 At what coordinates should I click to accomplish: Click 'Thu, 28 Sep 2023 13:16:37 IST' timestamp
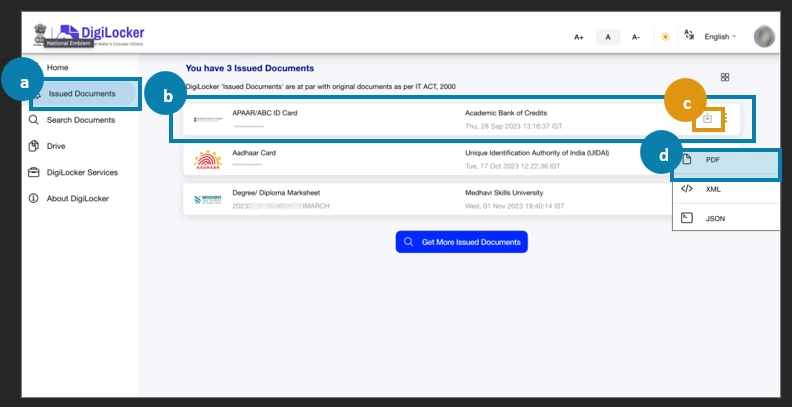(x=514, y=126)
